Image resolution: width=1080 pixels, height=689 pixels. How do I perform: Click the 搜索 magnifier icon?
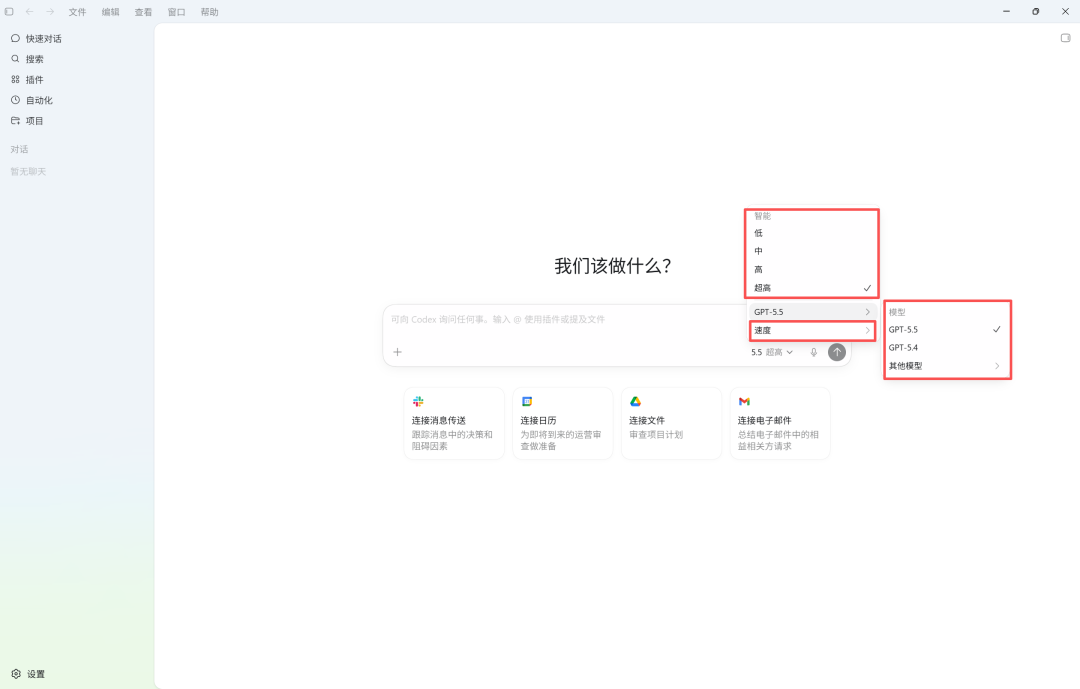[x=15, y=59]
